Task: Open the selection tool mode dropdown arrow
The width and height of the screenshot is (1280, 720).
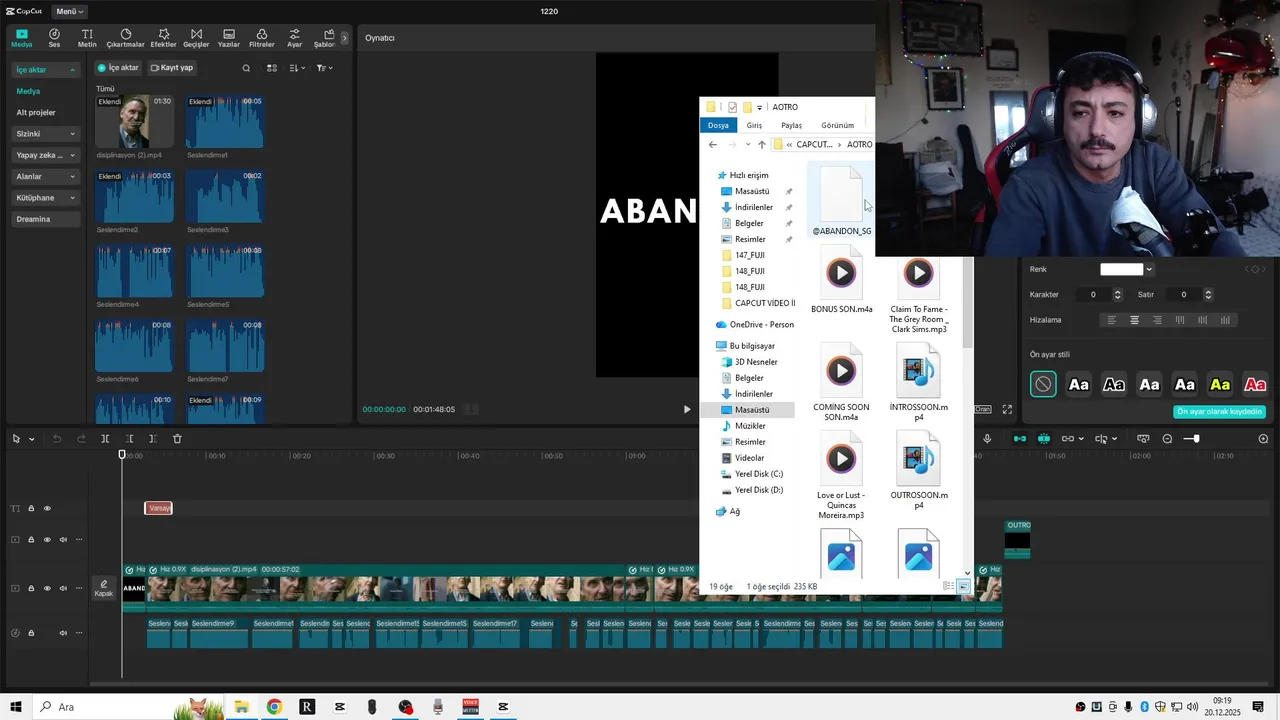Action: click(x=31, y=439)
